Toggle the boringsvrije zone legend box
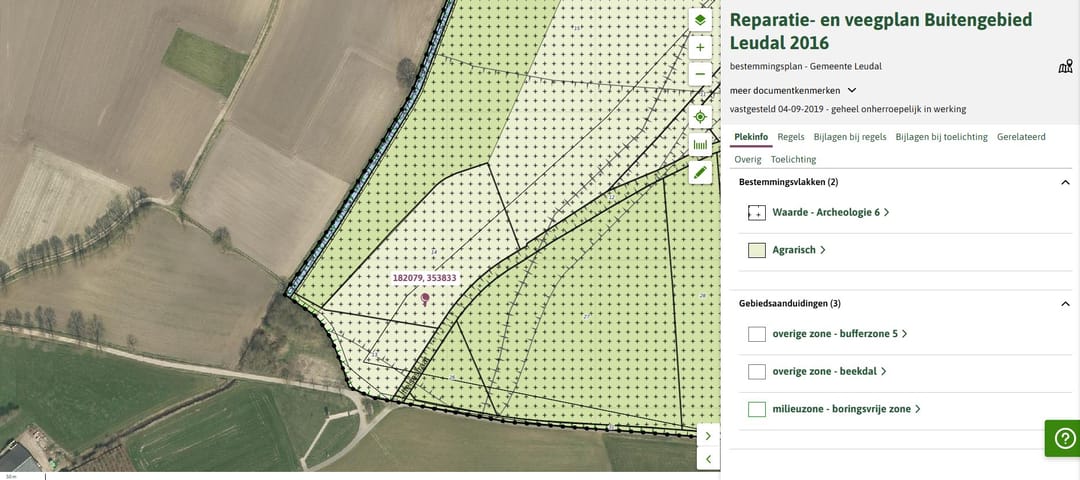 pos(757,409)
